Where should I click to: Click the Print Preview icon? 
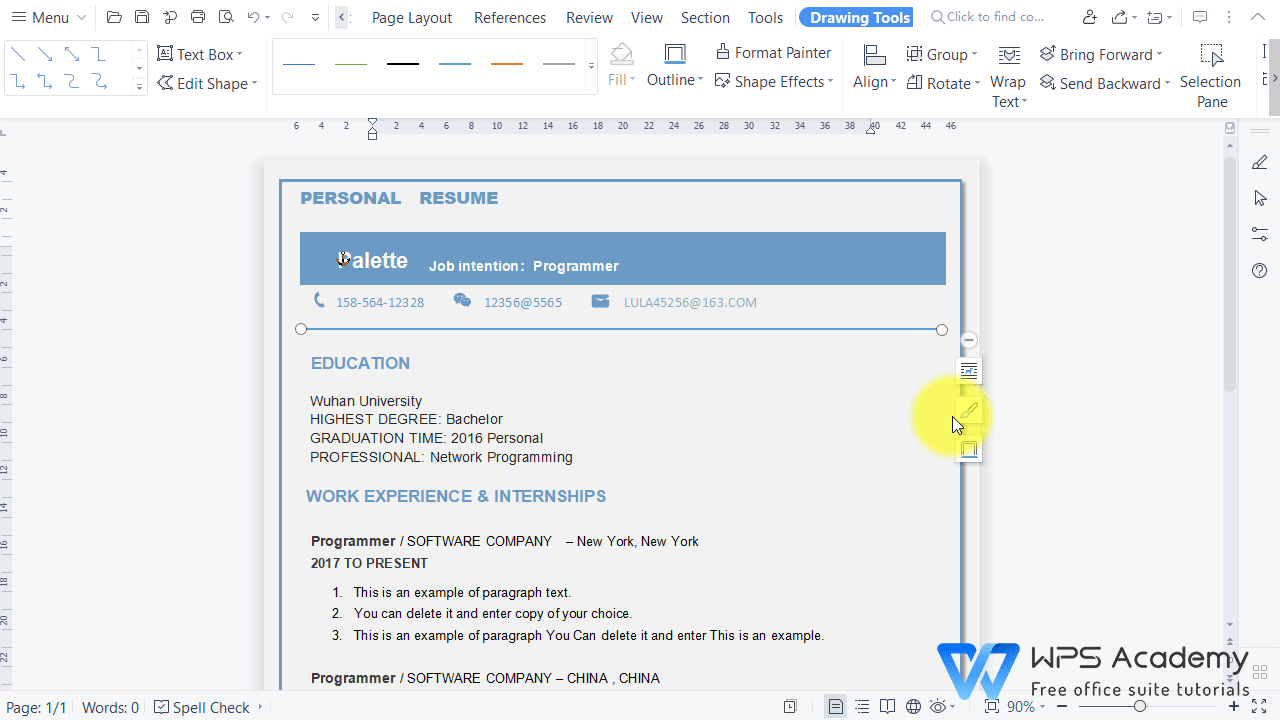(x=226, y=17)
